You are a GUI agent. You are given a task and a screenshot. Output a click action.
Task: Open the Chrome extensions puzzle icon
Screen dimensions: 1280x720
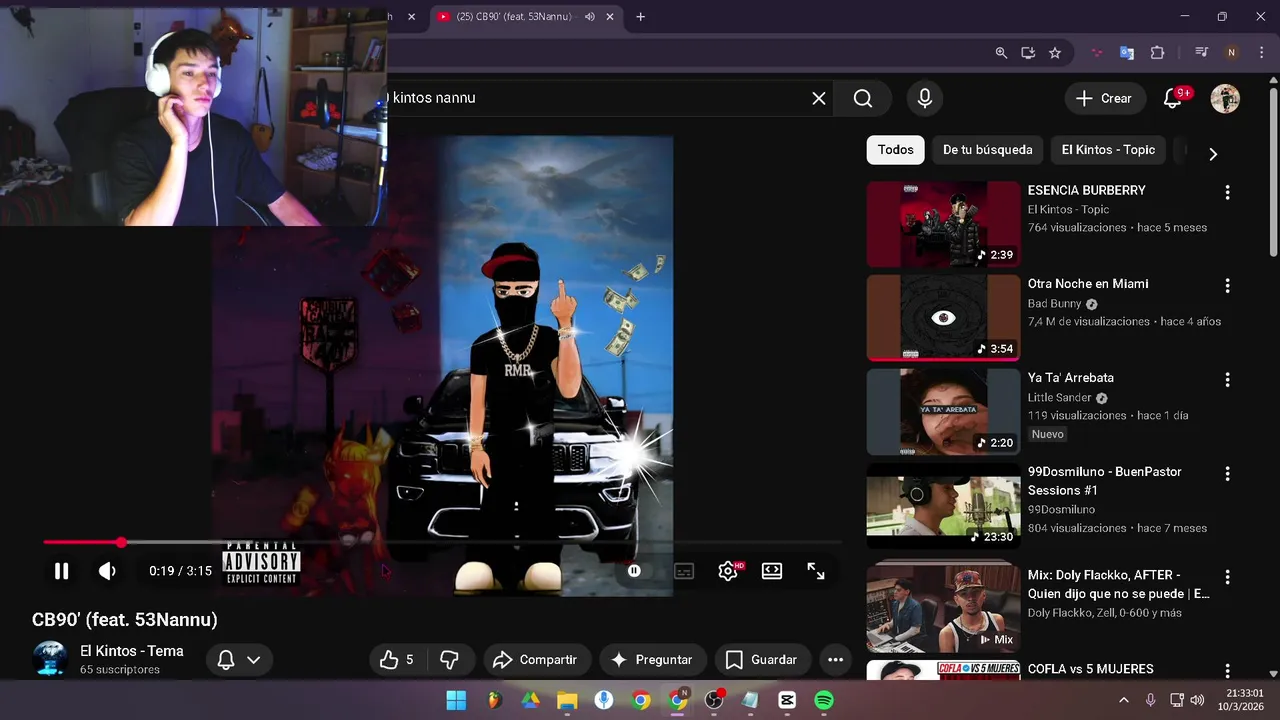point(1158,53)
